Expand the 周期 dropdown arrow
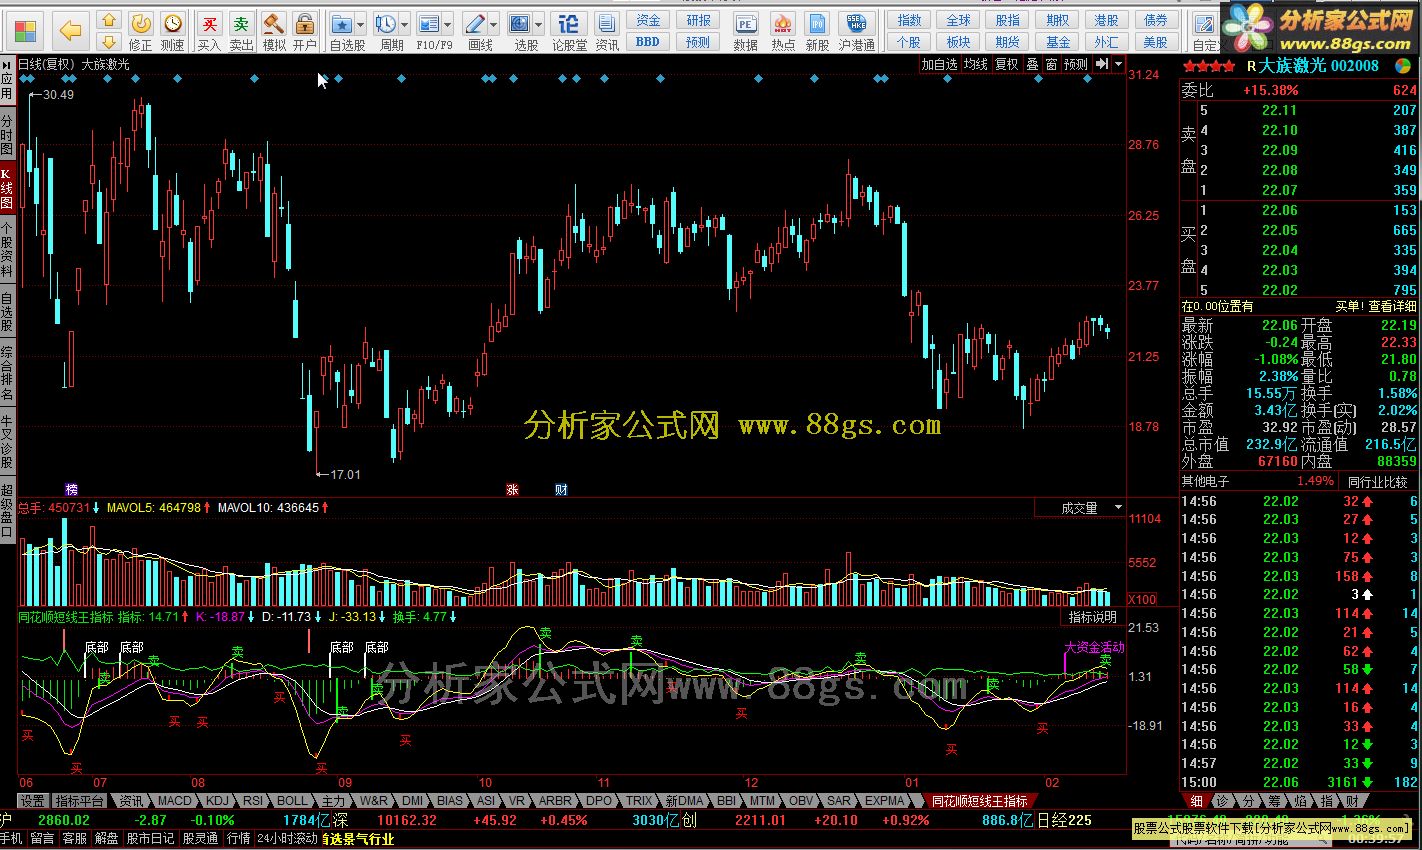1422x850 pixels. coord(404,24)
